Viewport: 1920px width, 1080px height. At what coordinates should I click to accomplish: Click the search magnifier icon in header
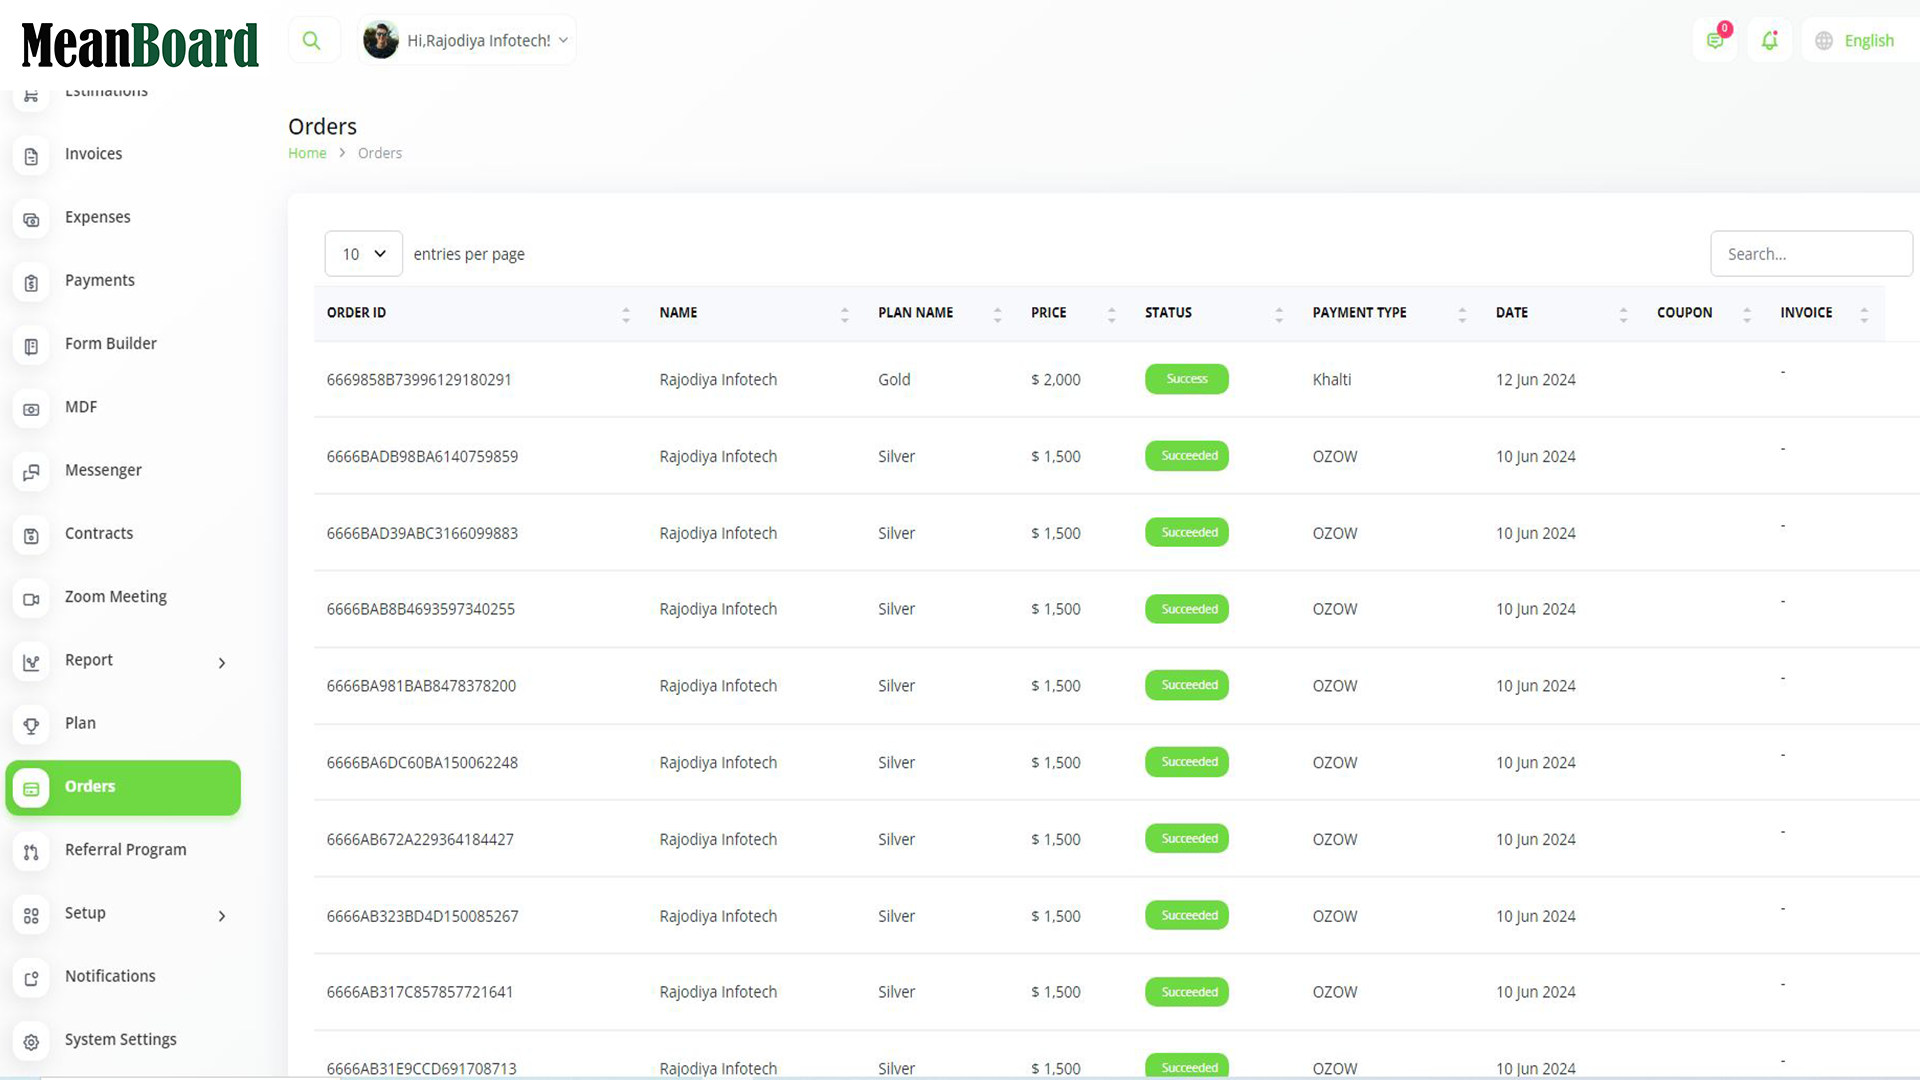coord(312,41)
